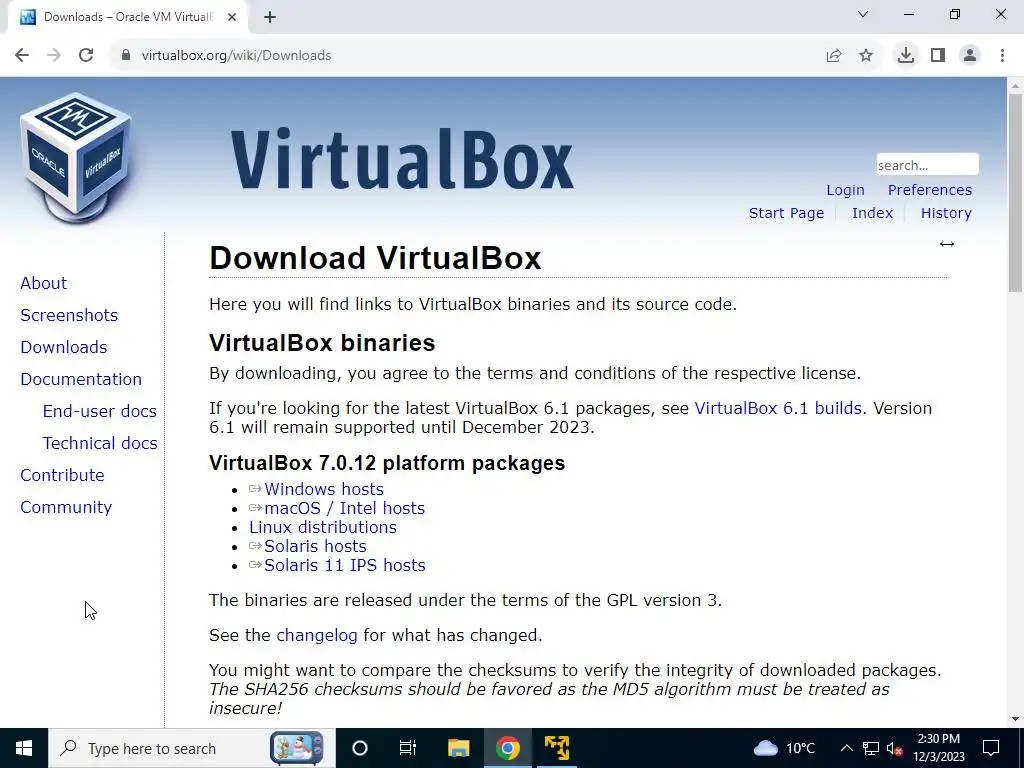This screenshot has width=1024, height=768.
Task: Go to Start Page link
Action: tap(786, 213)
